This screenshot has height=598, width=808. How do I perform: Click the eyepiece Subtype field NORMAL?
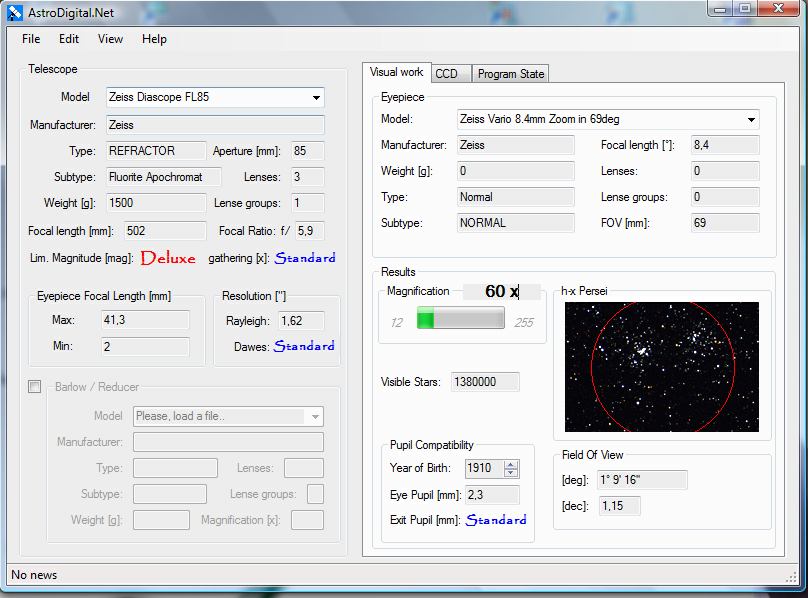pos(516,223)
